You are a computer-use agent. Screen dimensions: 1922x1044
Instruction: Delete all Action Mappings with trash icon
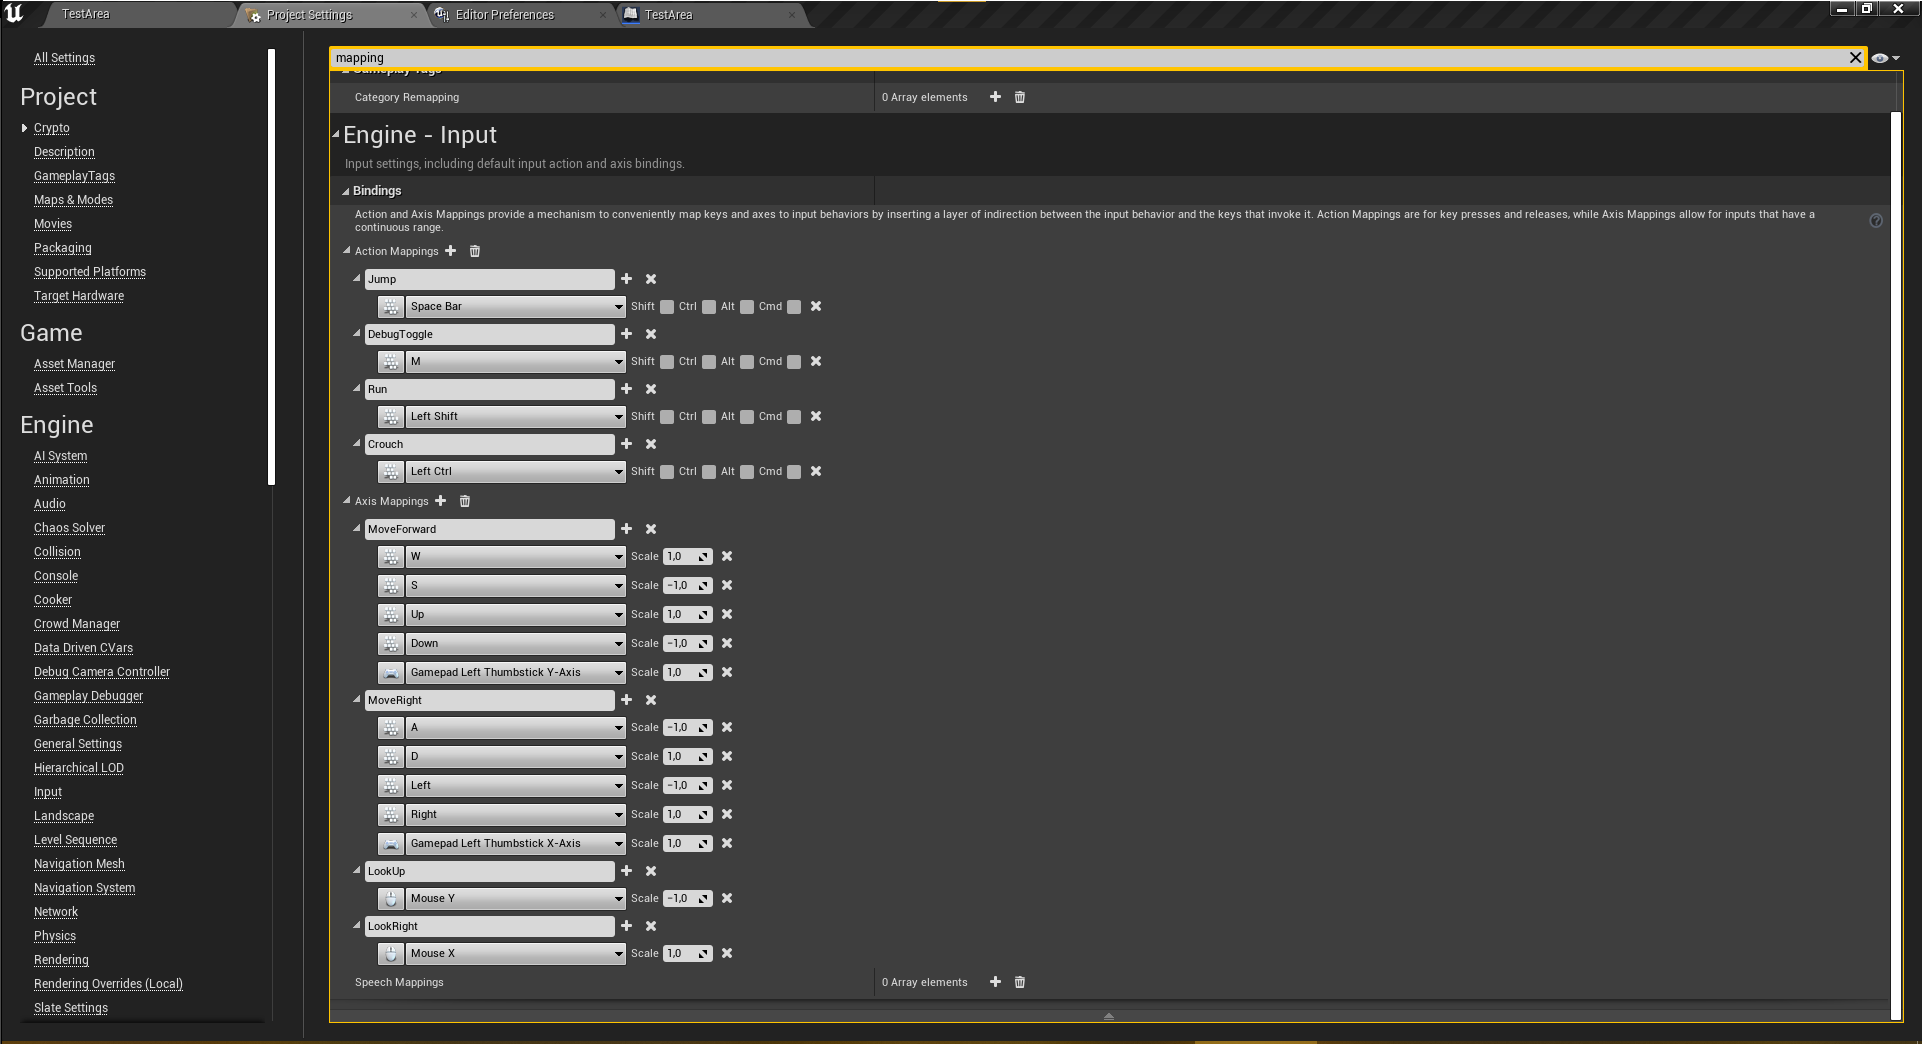click(475, 251)
